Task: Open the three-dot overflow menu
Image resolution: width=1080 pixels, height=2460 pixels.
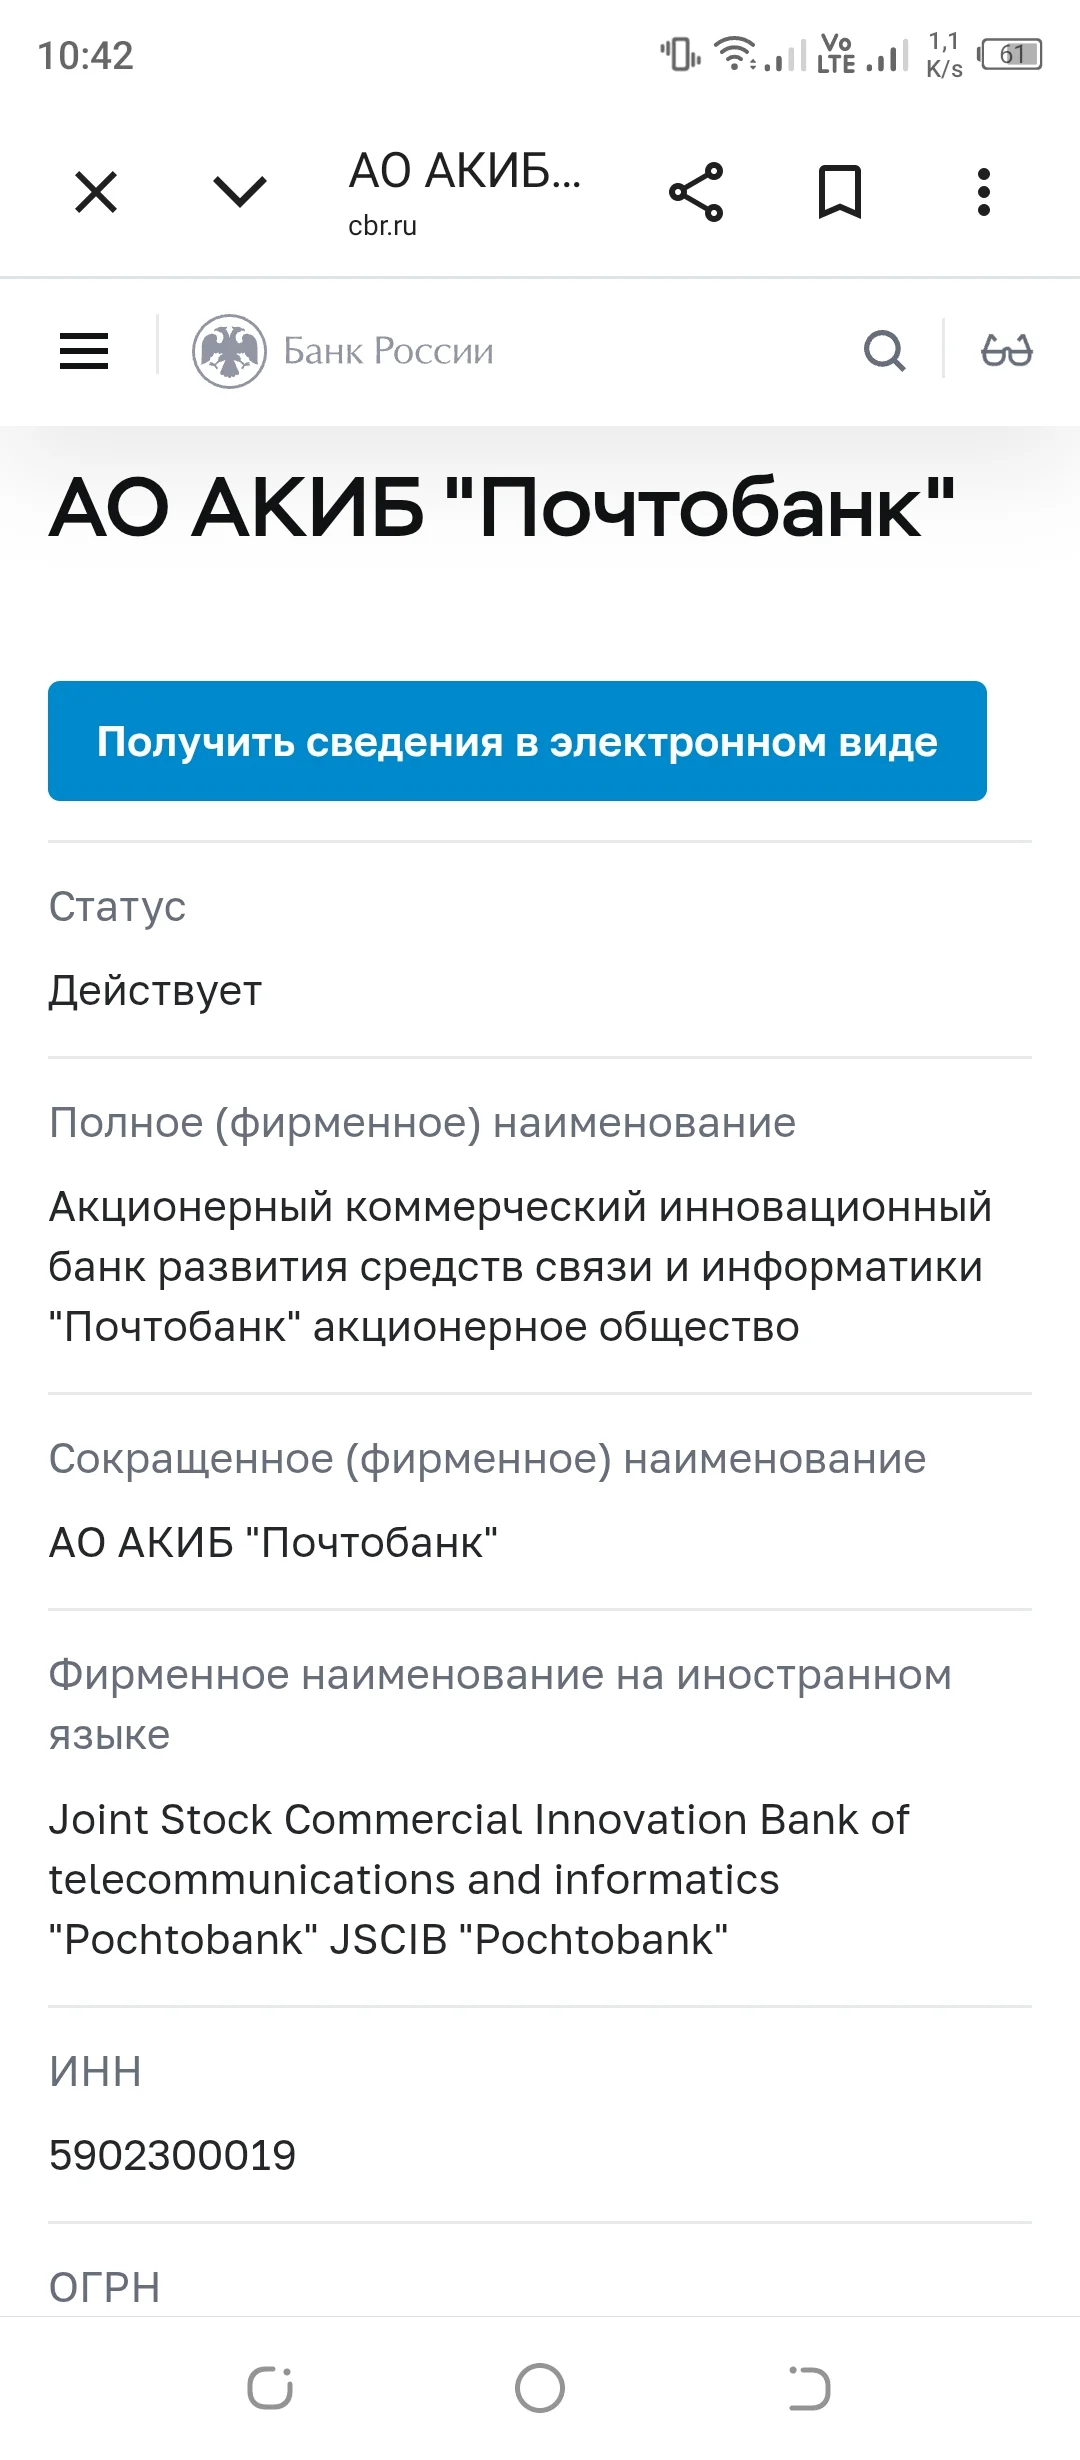Action: [x=984, y=192]
